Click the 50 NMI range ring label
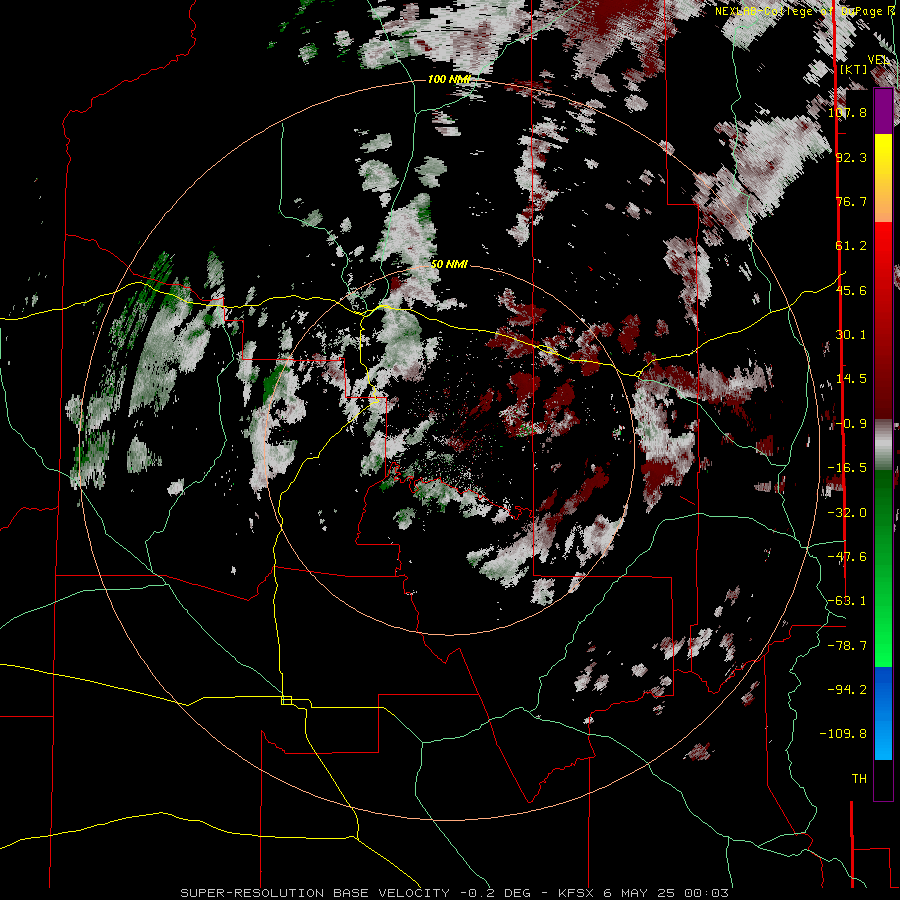The width and height of the screenshot is (900, 900). [x=449, y=264]
